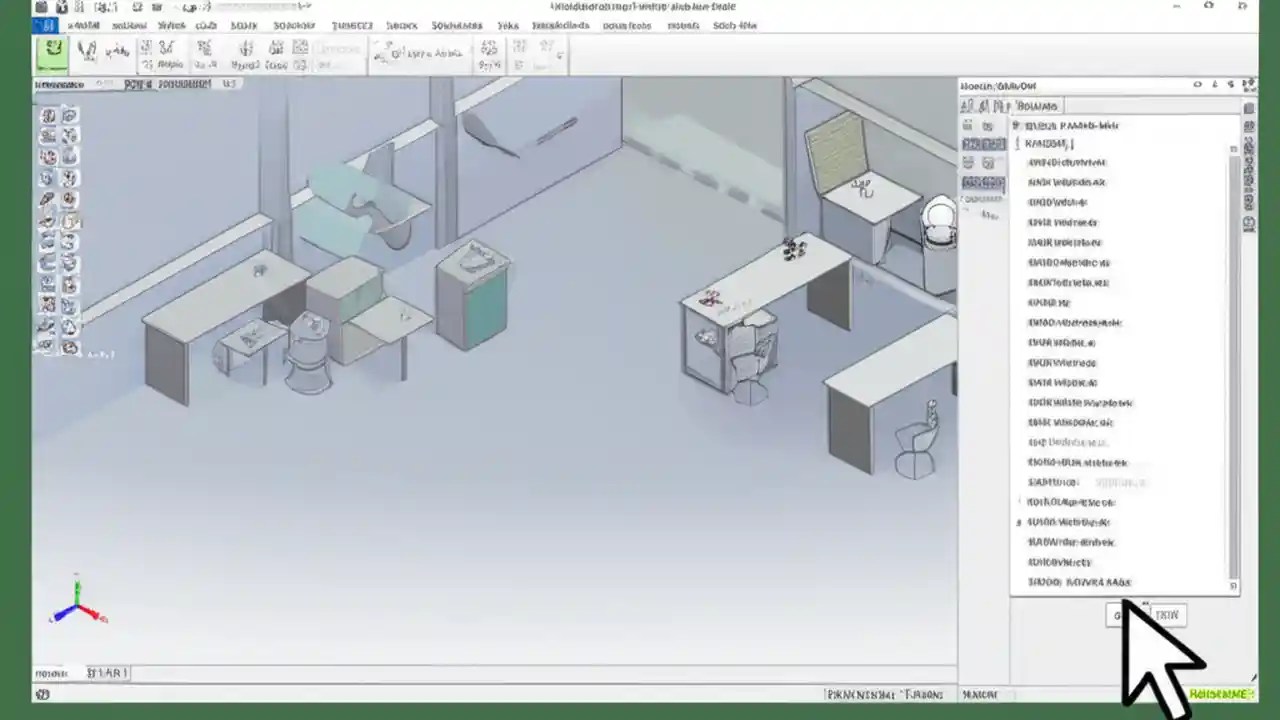Expand the RAND54 tree node
This screenshot has height=720, width=1280.
(x=1017, y=143)
